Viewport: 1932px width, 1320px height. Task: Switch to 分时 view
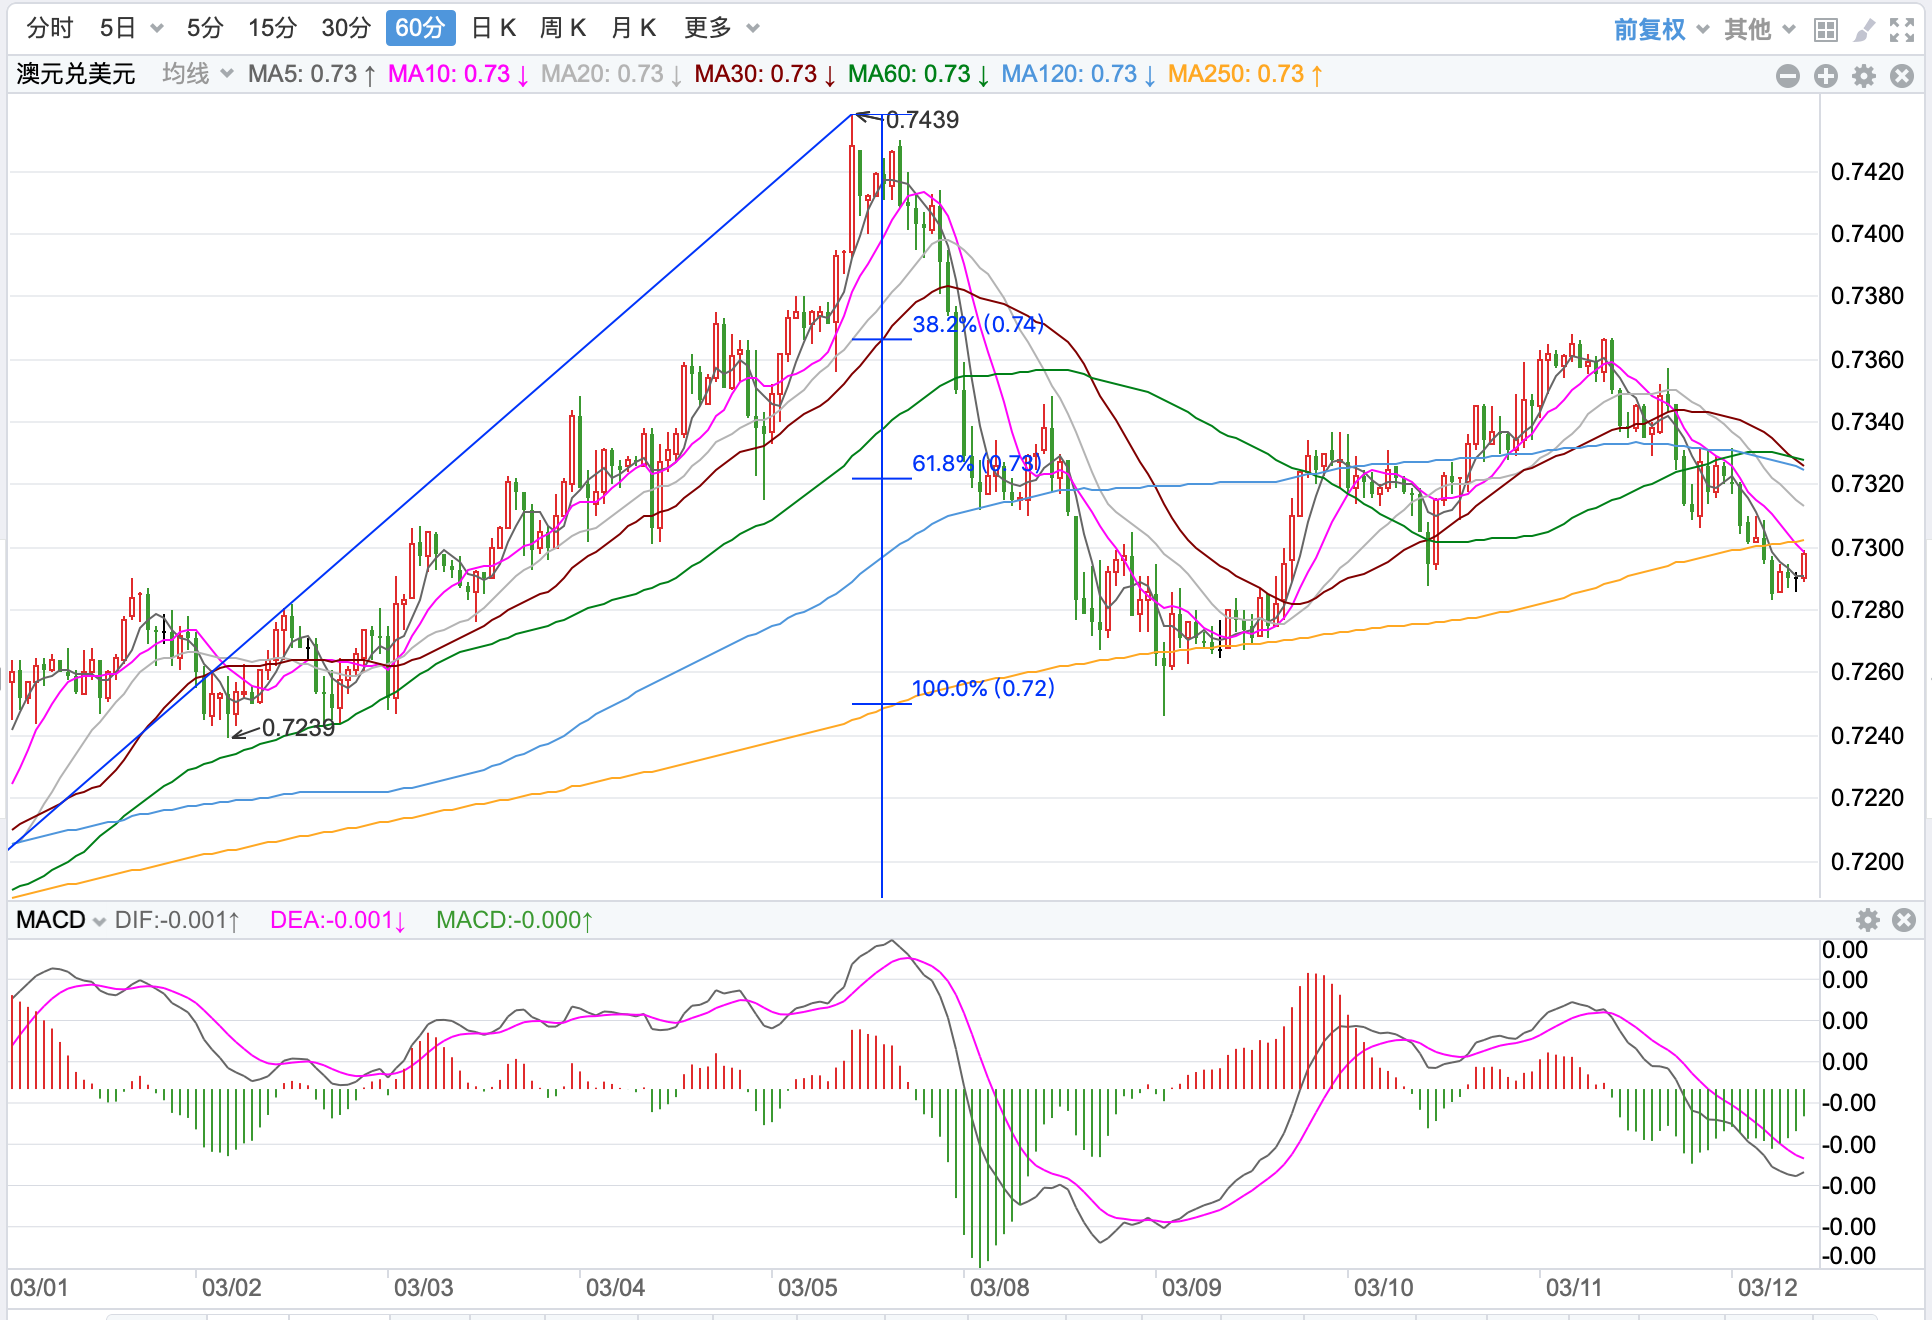[x=49, y=28]
